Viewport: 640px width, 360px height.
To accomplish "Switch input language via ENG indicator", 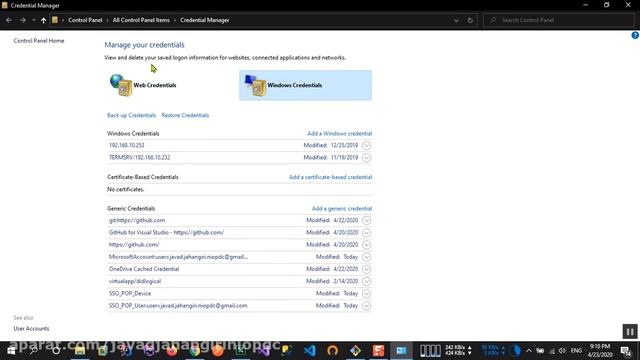I will coord(576,351).
